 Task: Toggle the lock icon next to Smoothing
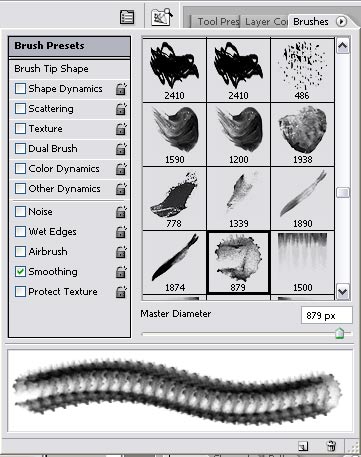coord(121,272)
